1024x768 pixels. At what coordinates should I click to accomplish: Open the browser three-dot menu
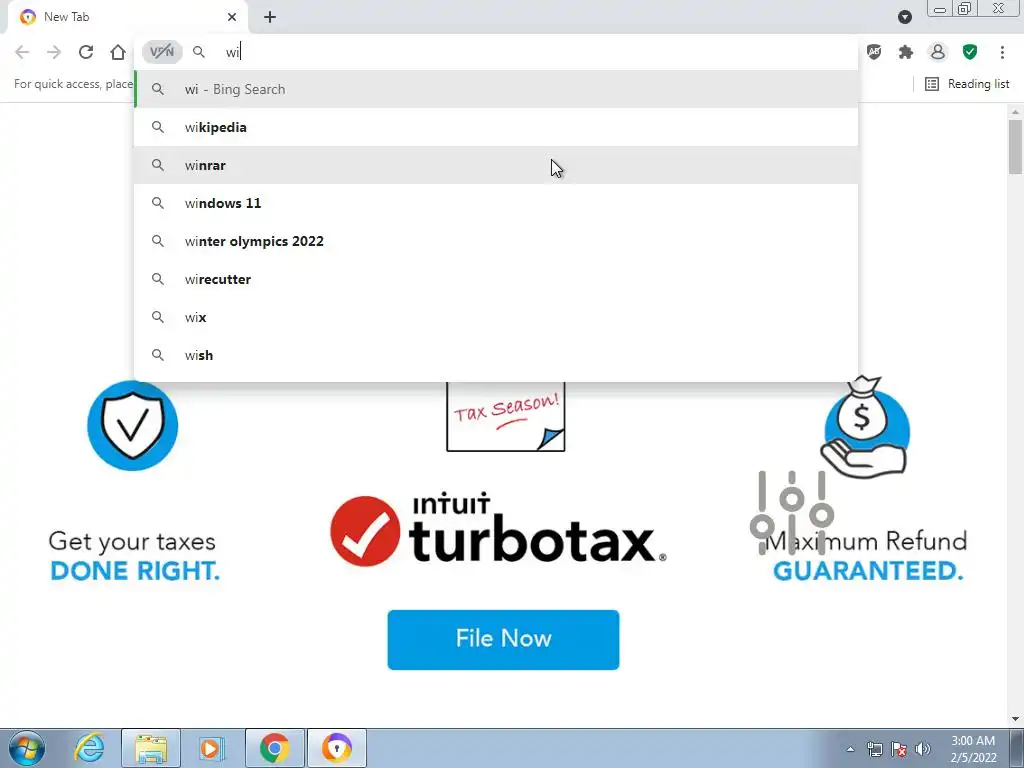pos(1002,52)
